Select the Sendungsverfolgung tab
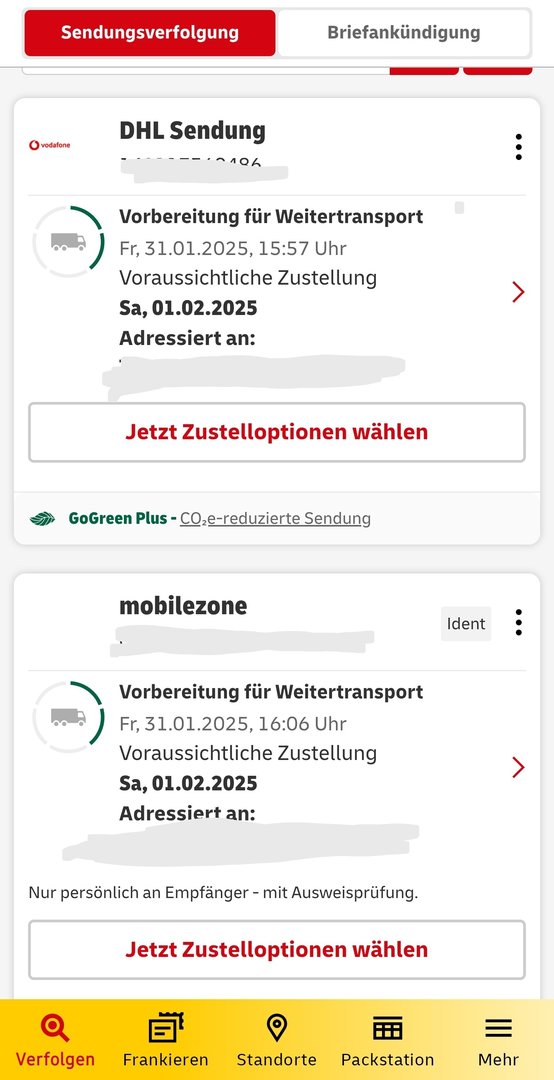554x1080 pixels. pyautogui.click(x=150, y=32)
